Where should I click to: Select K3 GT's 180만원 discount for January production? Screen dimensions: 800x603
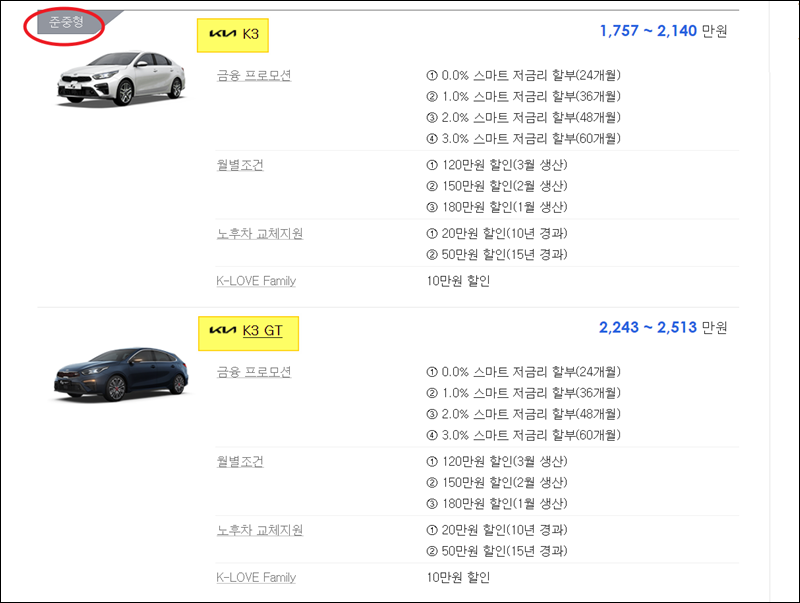(x=497, y=504)
